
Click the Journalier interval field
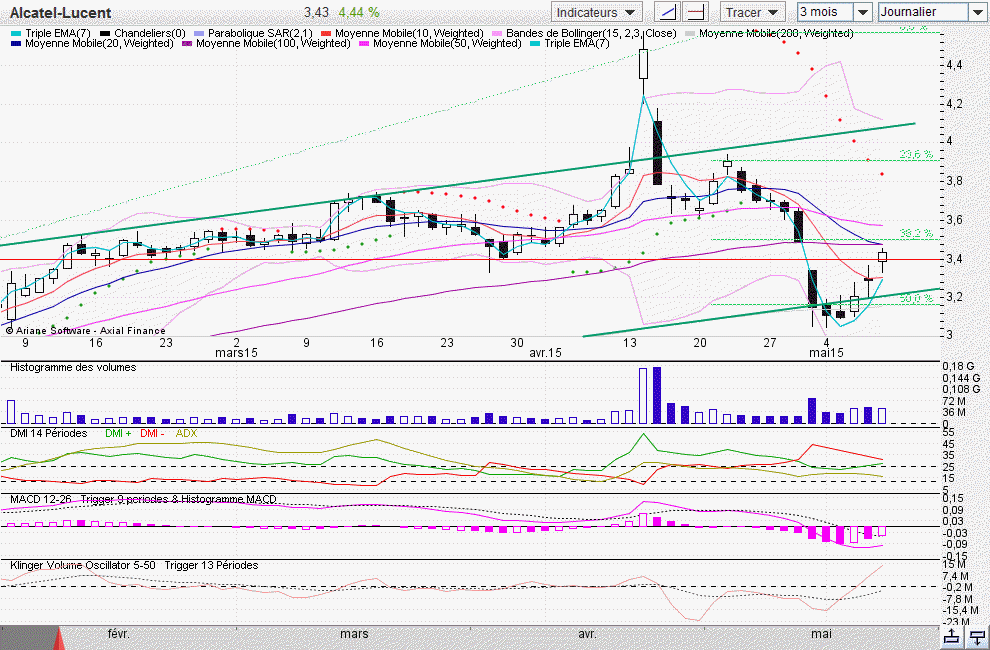(x=923, y=12)
